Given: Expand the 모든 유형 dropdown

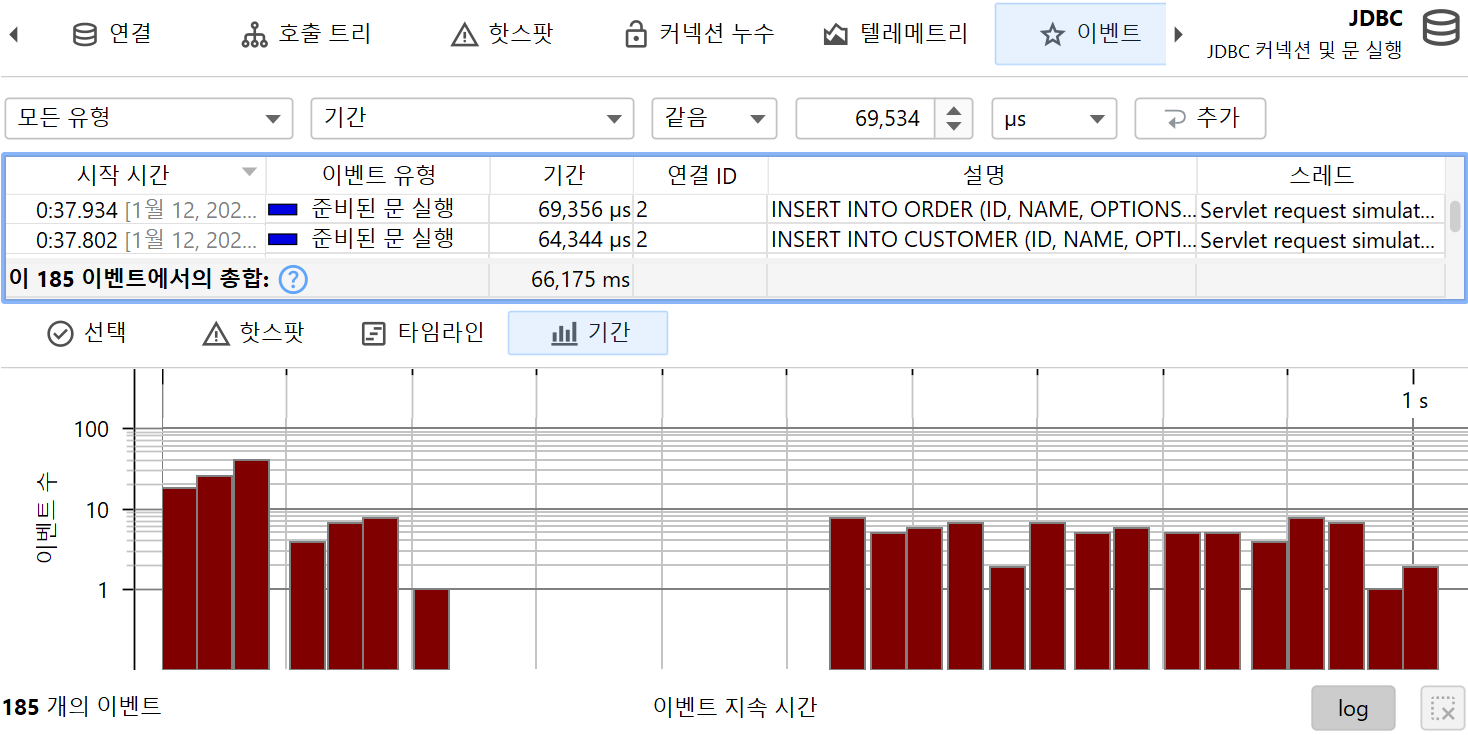Looking at the screenshot, I should [x=149, y=118].
